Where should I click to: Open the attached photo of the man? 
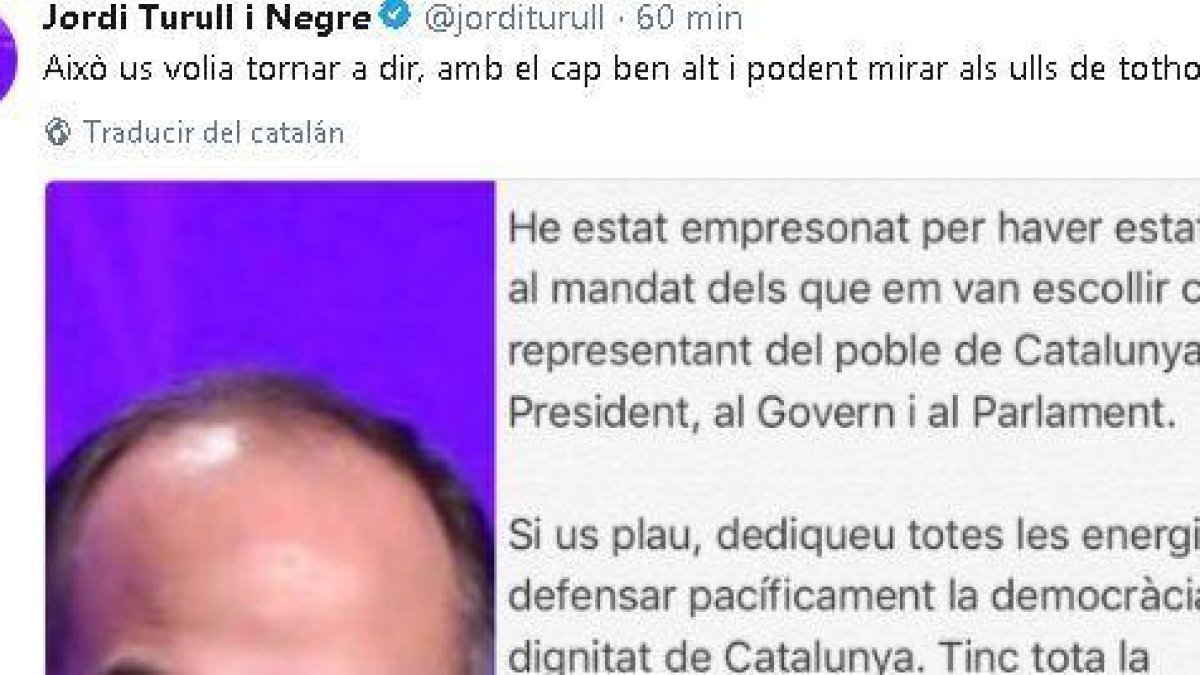pyautogui.click(x=270, y=428)
